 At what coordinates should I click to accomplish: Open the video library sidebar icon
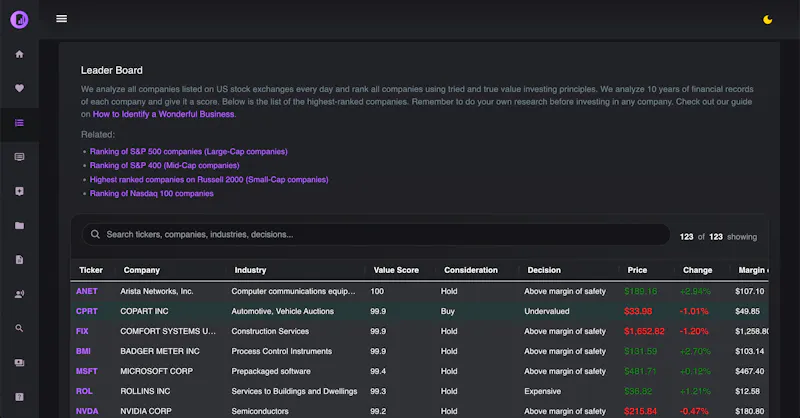(x=19, y=363)
